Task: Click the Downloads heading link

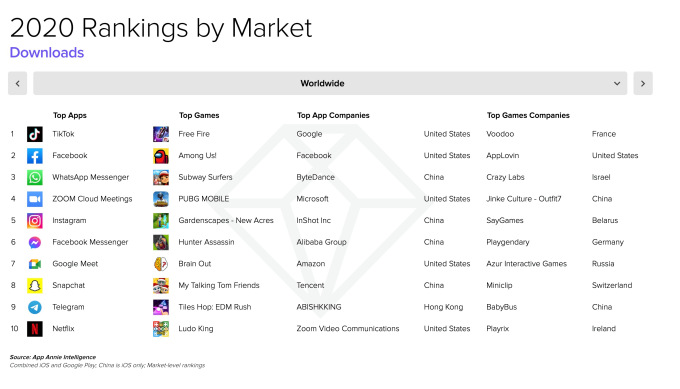Action: click(47, 52)
